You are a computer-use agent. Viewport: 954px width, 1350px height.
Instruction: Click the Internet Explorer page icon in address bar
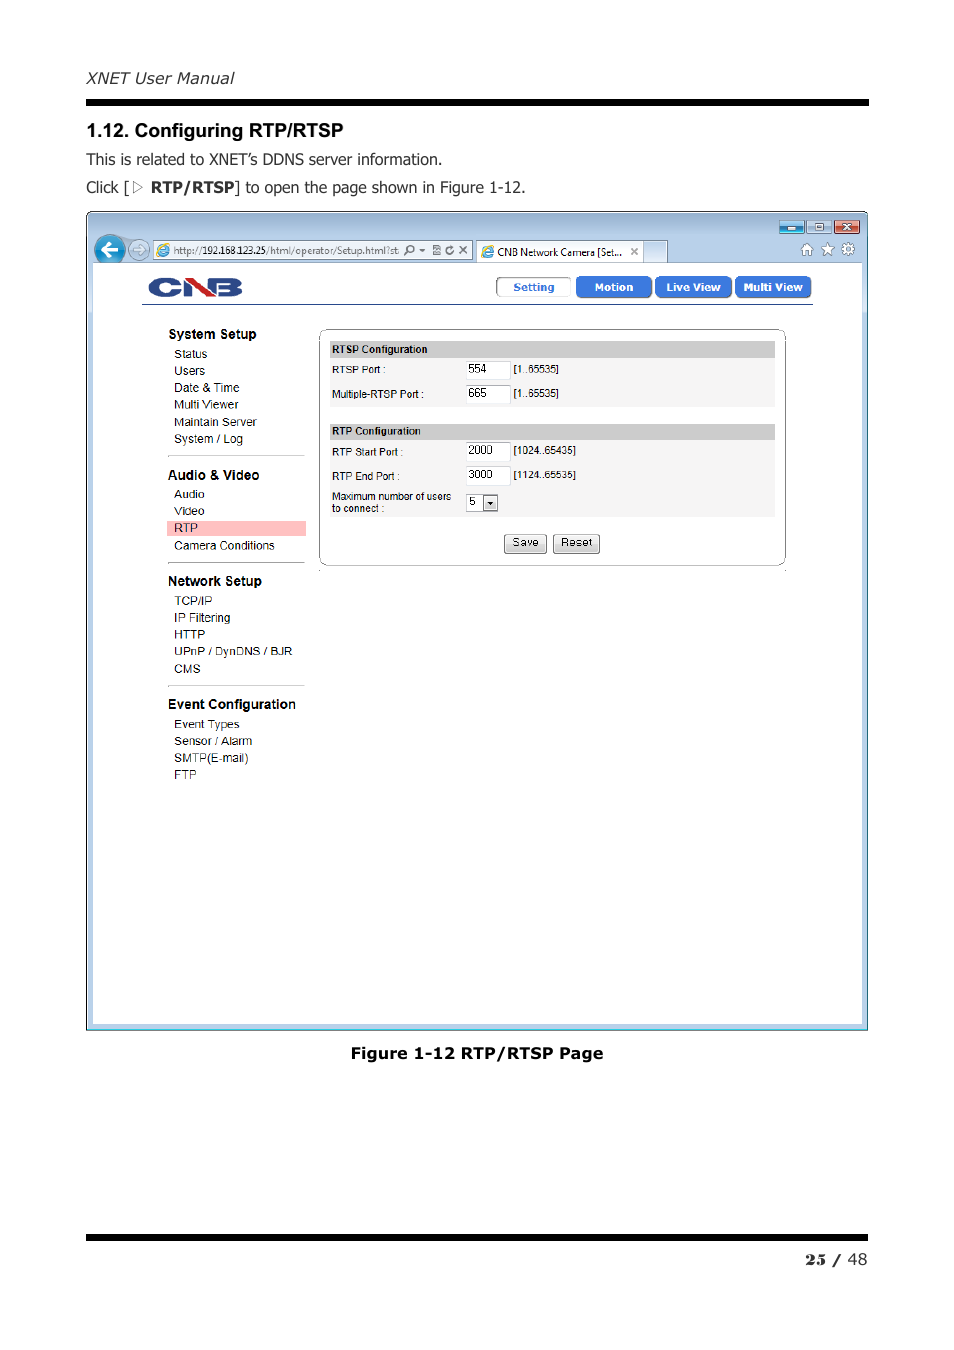(x=163, y=250)
